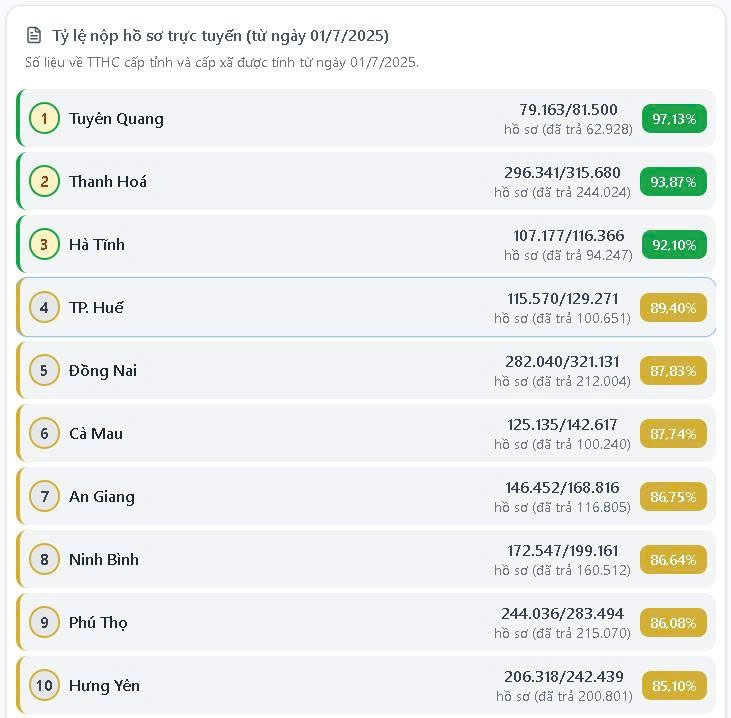This screenshot has height=718, width=731.
Task: Click the green 93,87% badge
Action: point(674,182)
